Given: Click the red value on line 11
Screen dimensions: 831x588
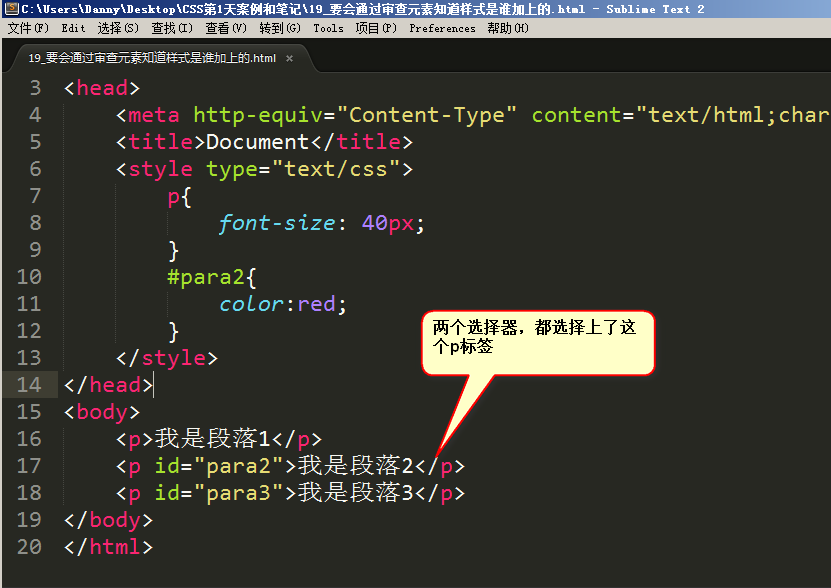Looking at the screenshot, I should pos(316,304).
